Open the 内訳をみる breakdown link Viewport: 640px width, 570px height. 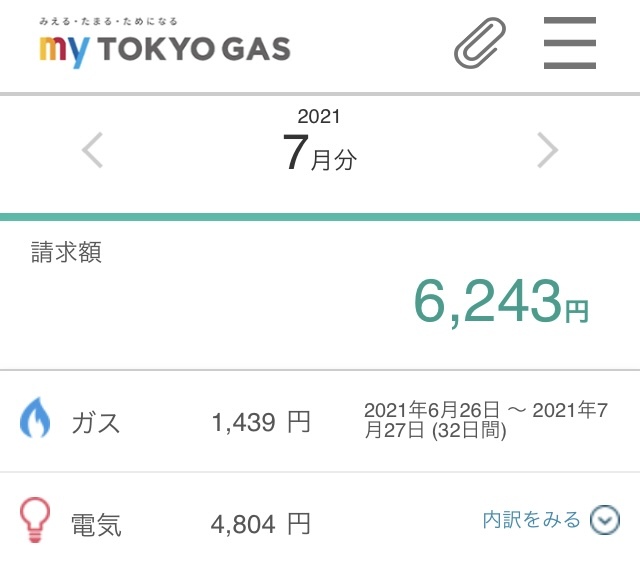(x=531, y=520)
